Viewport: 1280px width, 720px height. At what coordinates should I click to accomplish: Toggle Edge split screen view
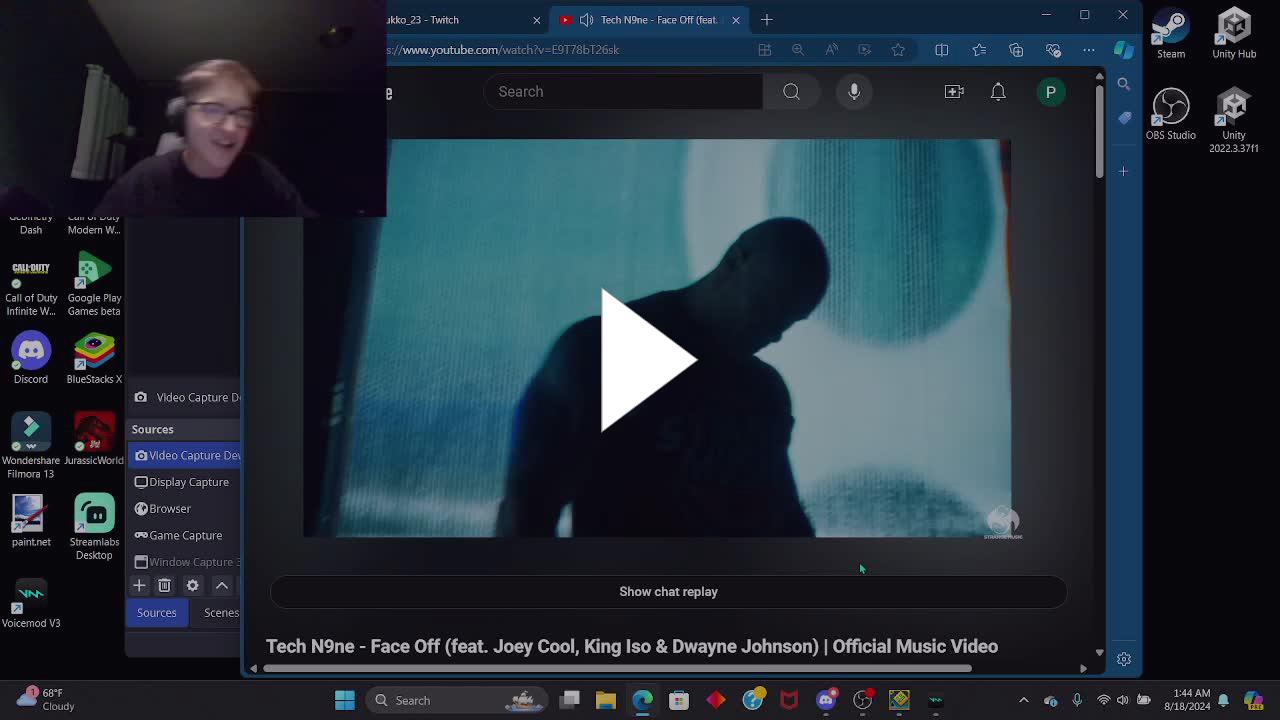[941, 50]
